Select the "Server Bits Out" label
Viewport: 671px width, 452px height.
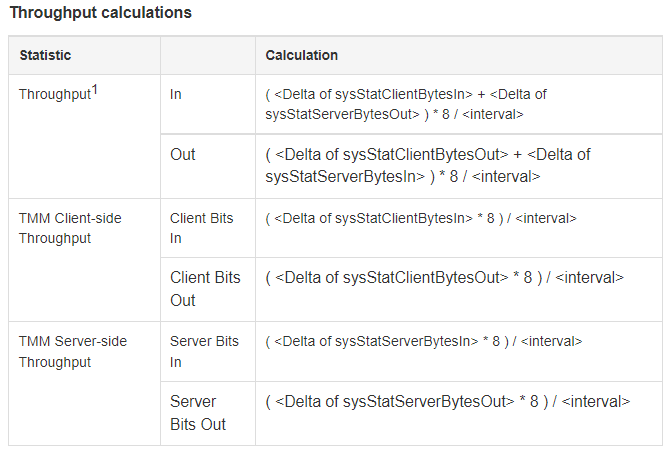pos(198,413)
